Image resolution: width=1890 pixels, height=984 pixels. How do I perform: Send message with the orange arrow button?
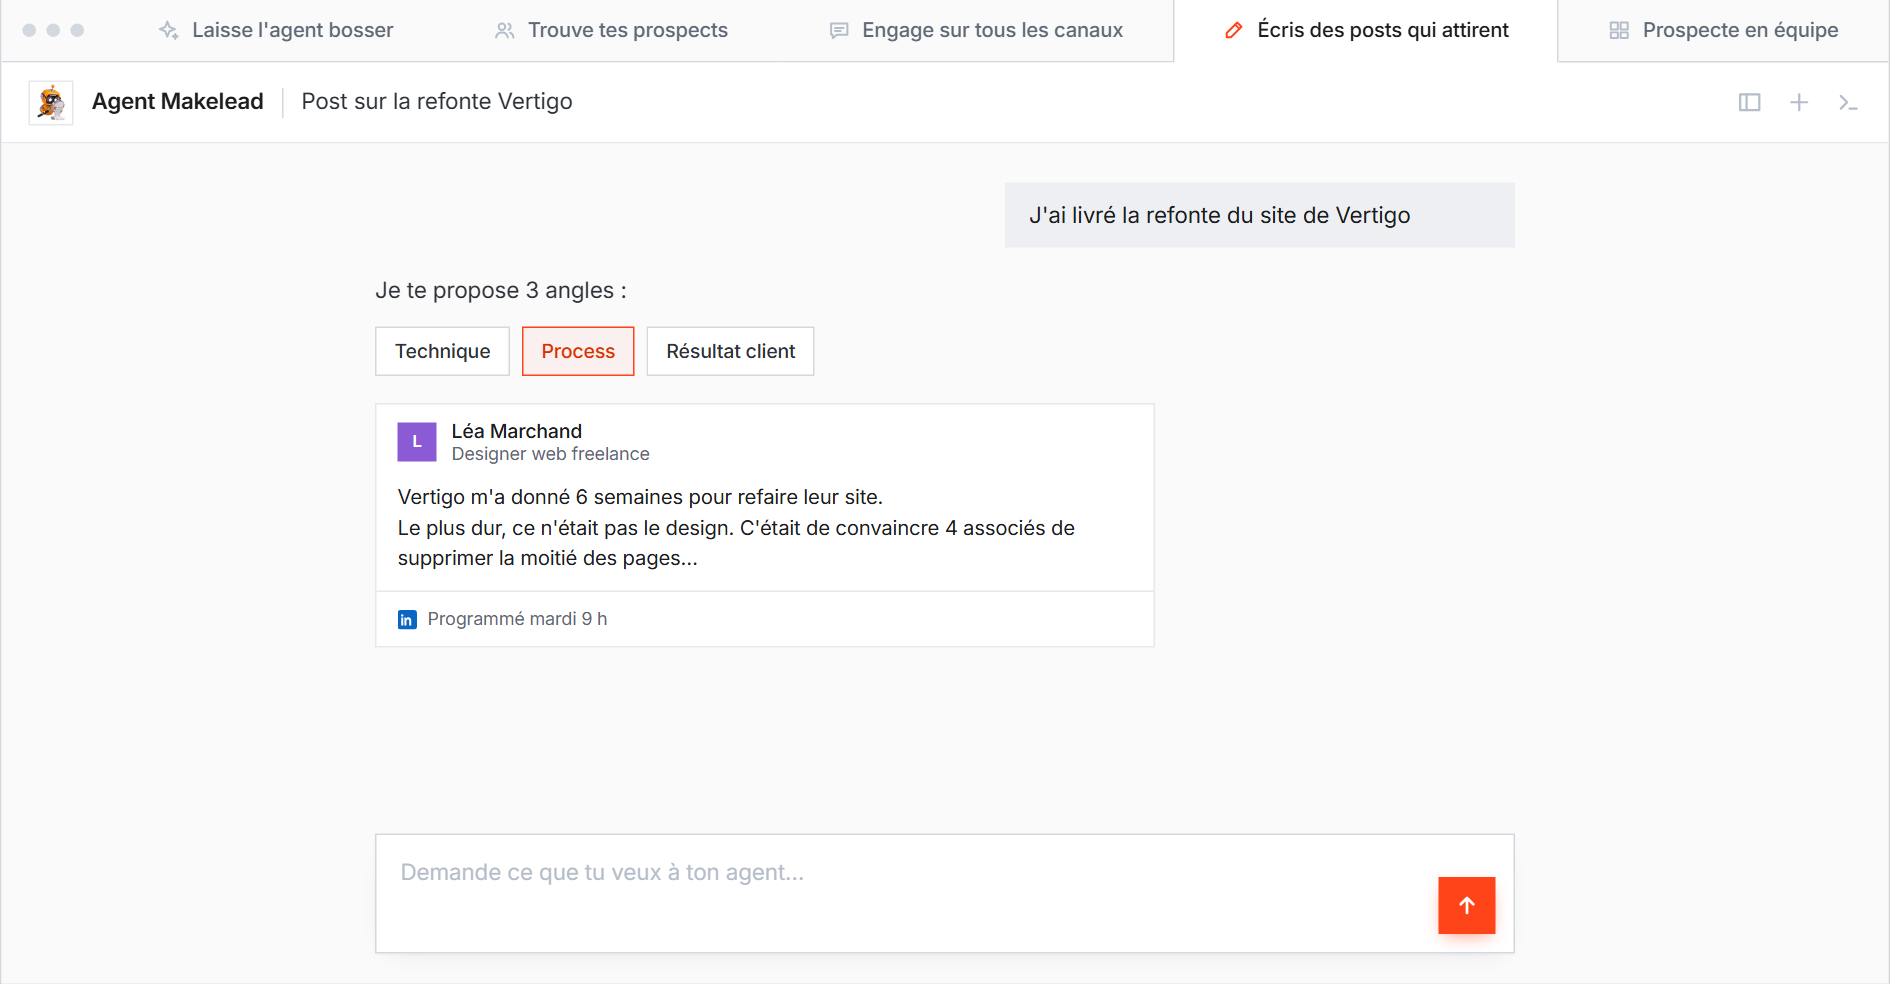(x=1466, y=905)
